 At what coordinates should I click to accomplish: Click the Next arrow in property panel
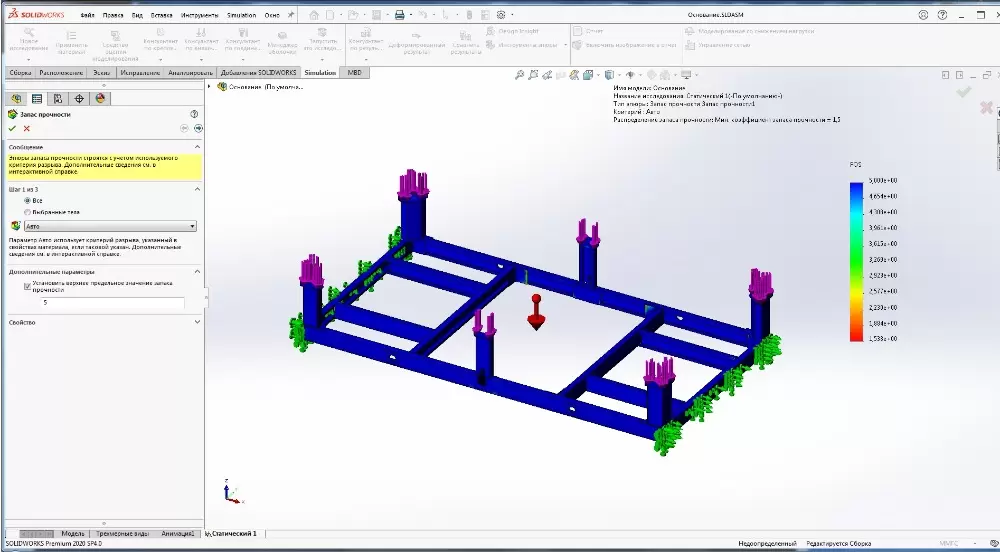pyautogui.click(x=198, y=128)
